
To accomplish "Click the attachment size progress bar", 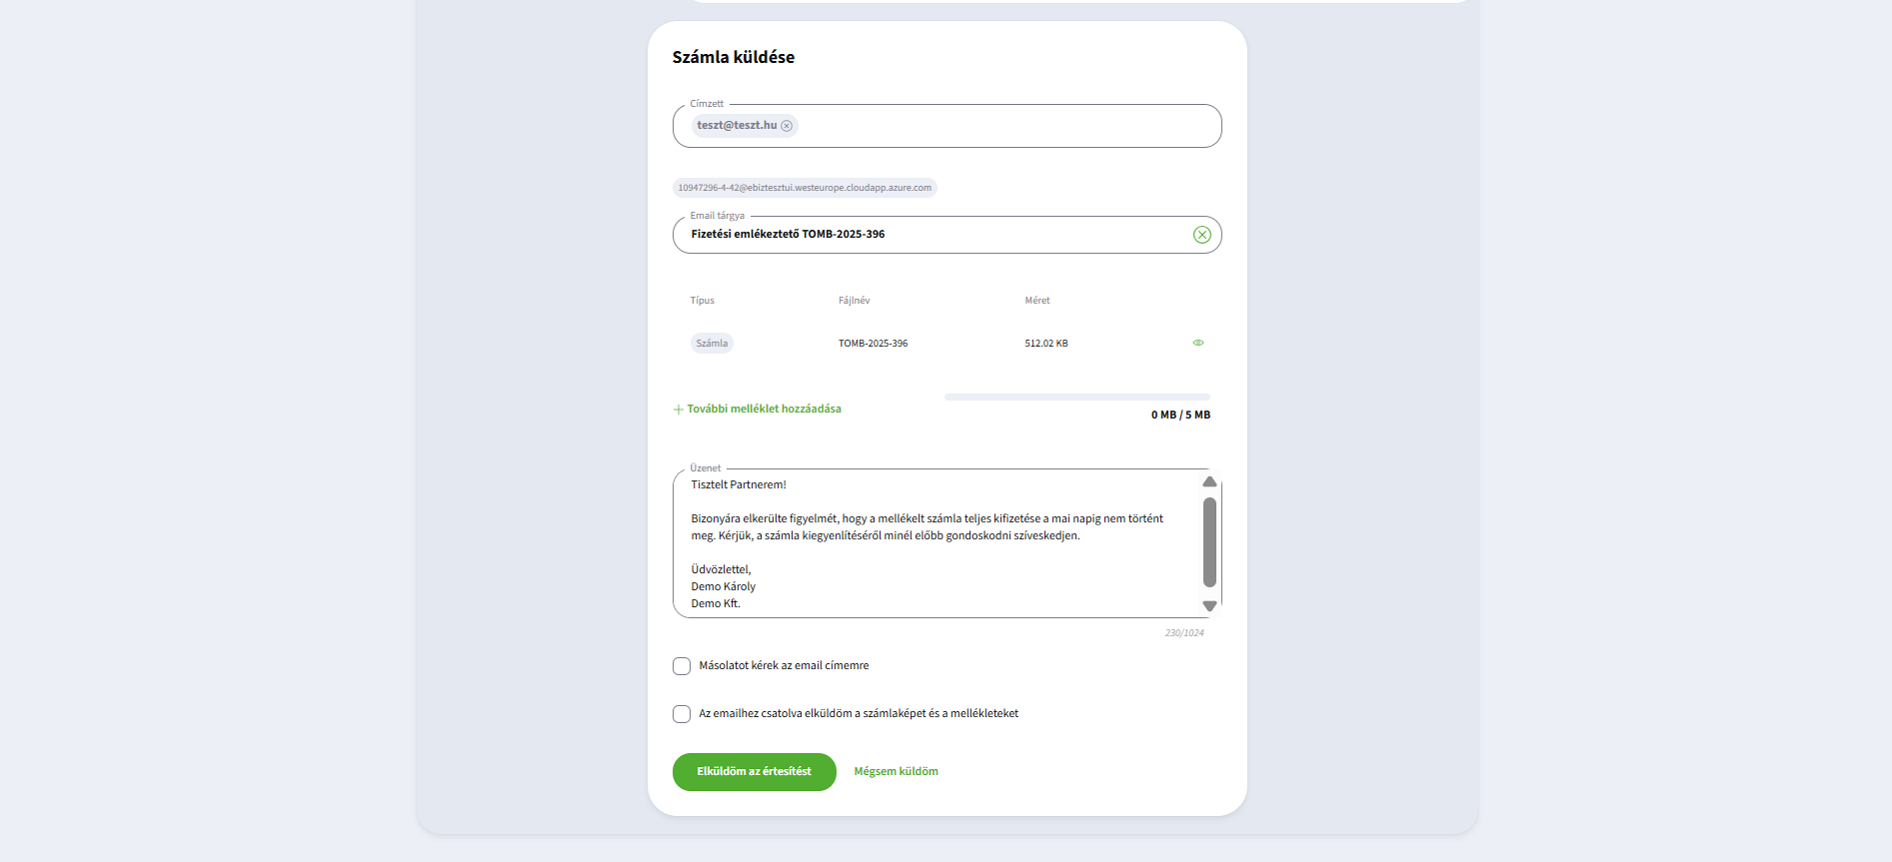I will click(x=1077, y=397).
